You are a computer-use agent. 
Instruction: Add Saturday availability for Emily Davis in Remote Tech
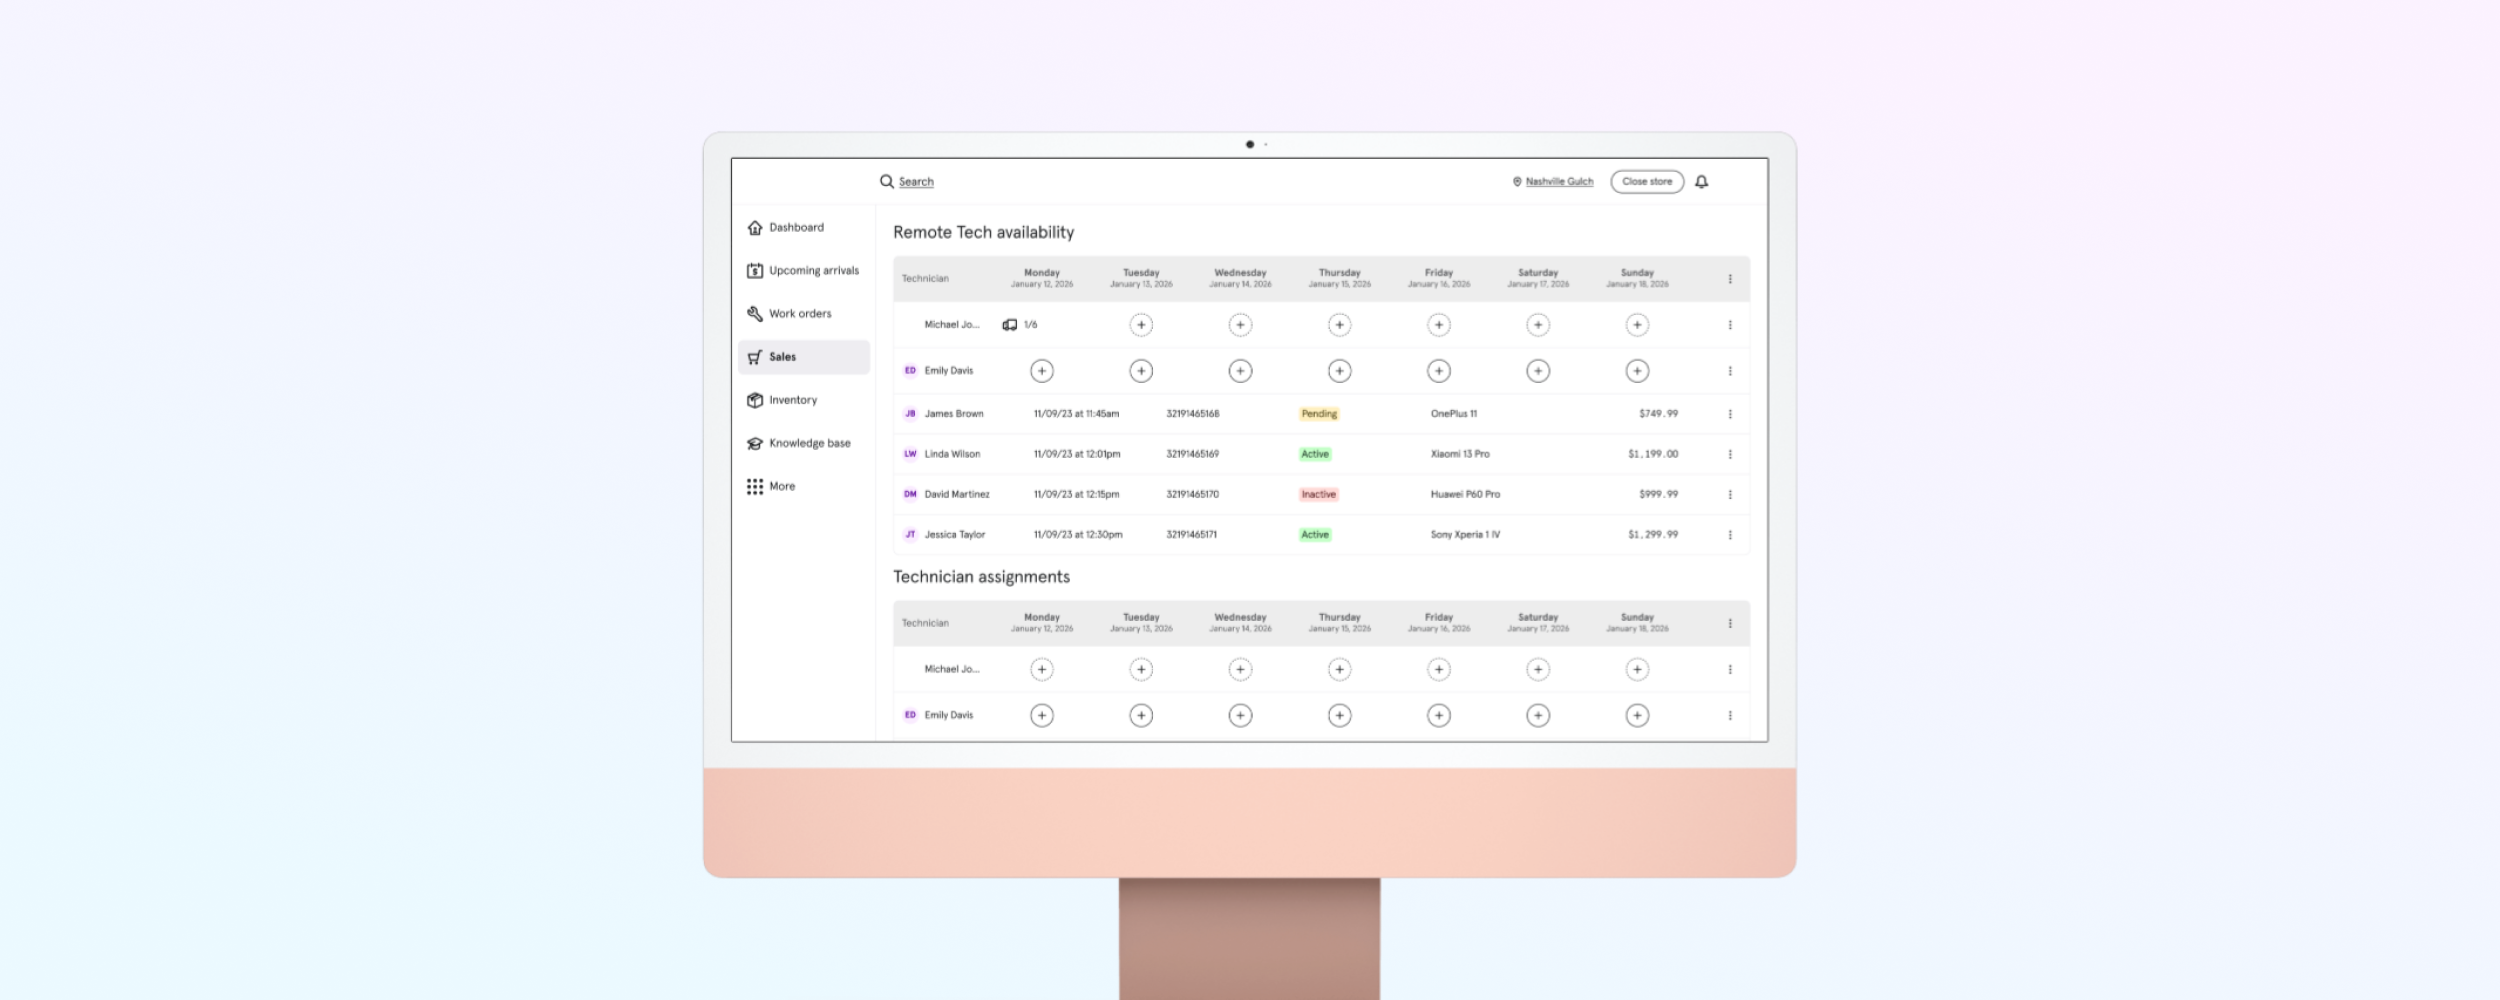[x=1538, y=371]
